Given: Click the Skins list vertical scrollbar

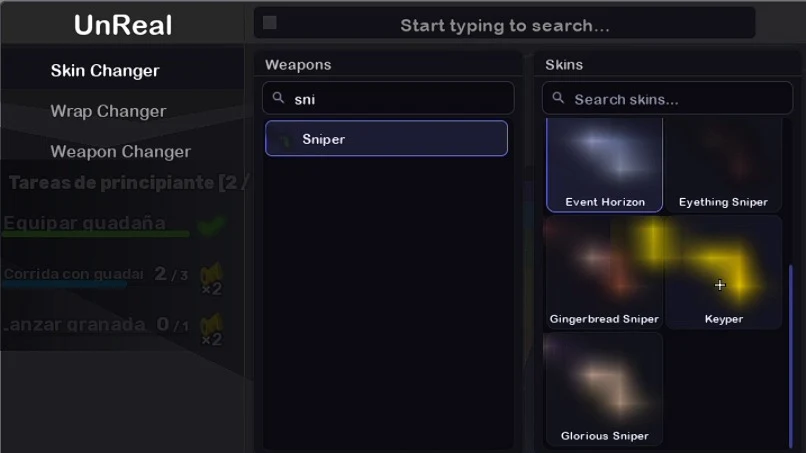Looking at the screenshot, I should [x=791, y=356].
